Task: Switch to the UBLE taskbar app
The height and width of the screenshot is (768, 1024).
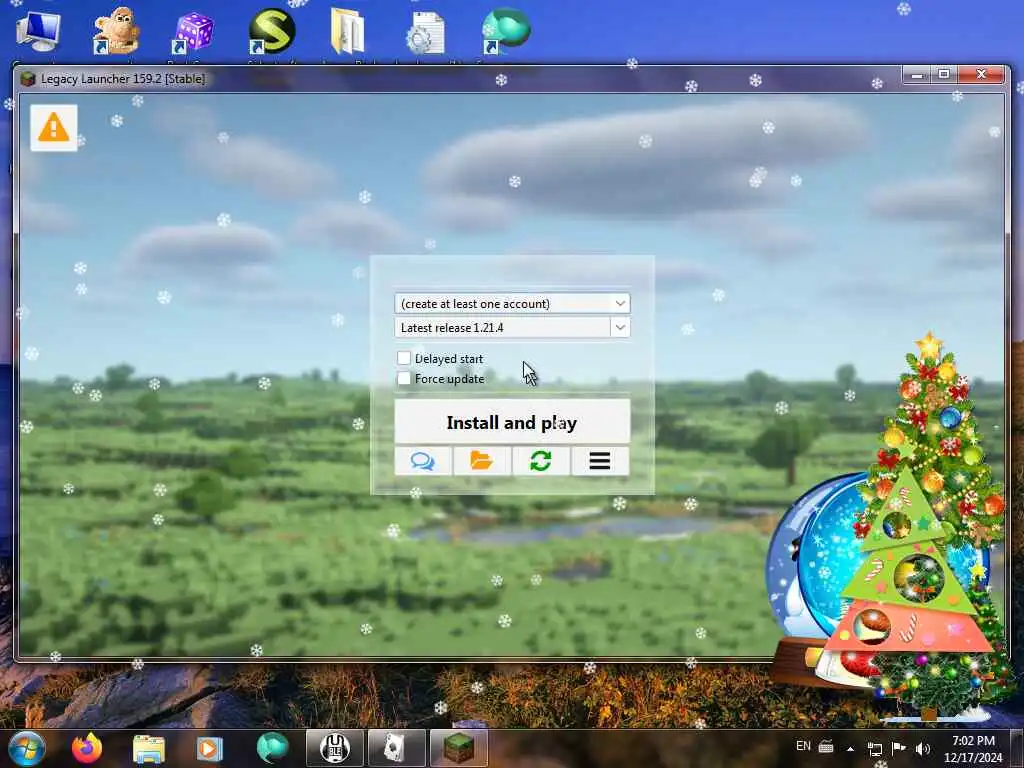Action: click(x=335, y=748)
